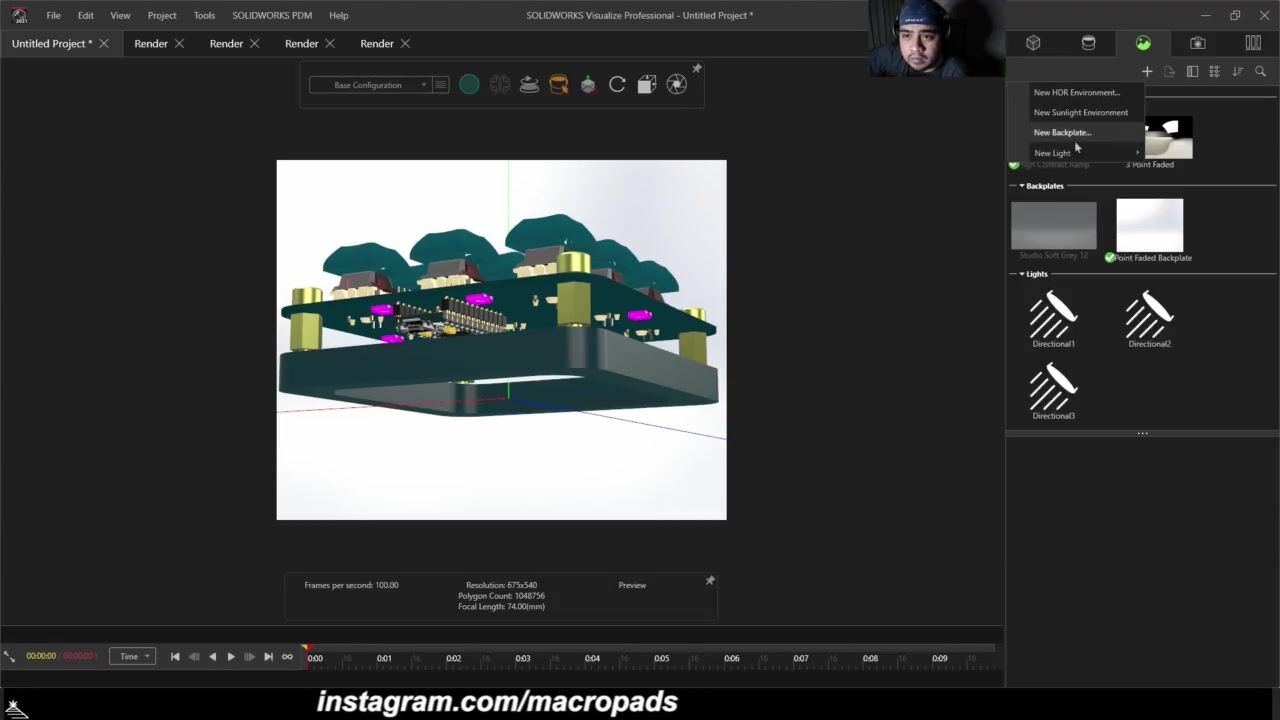Open the Cameras tab icon
This screenshot has width=1280, height=720.
tap(1197, 43)
